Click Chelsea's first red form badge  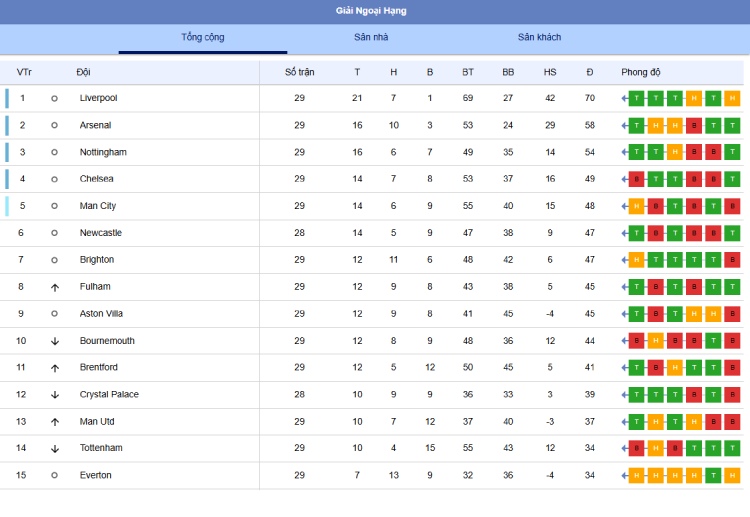coord(637,179)
